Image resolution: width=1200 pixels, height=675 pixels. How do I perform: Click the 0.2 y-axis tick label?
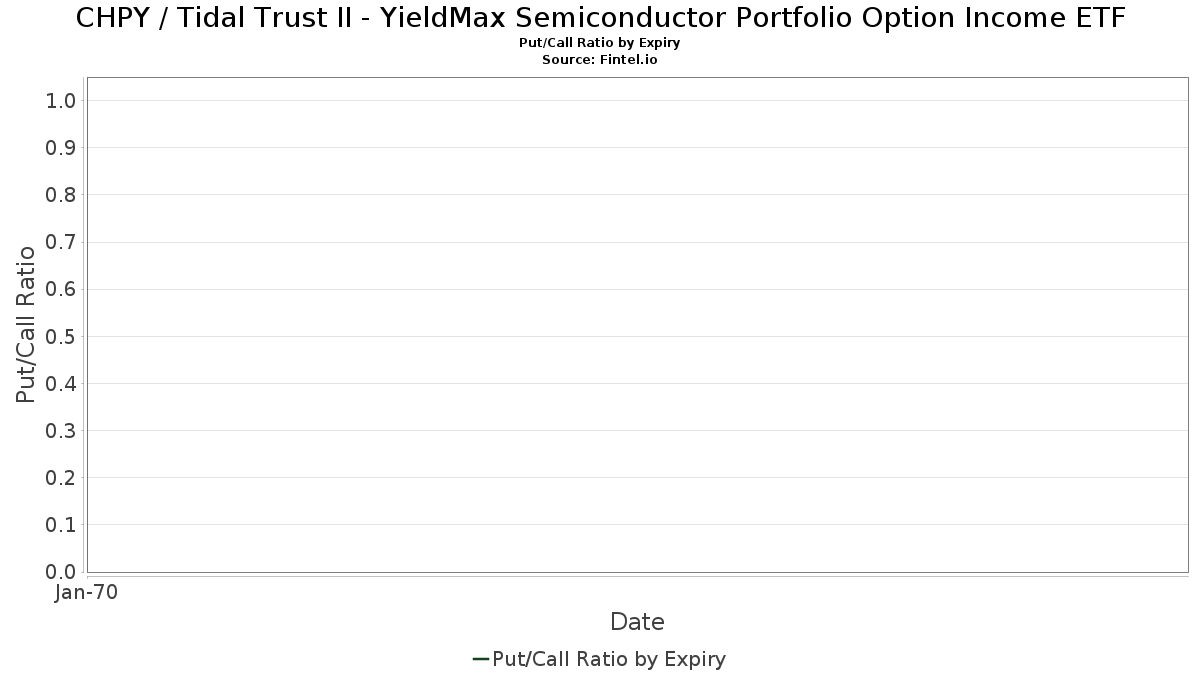coord(61,477)
